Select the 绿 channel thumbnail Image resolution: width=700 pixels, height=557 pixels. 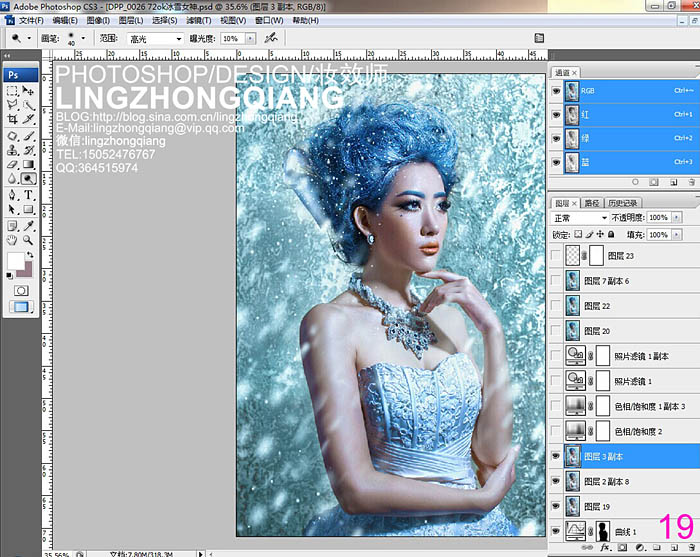click(571, 138)
